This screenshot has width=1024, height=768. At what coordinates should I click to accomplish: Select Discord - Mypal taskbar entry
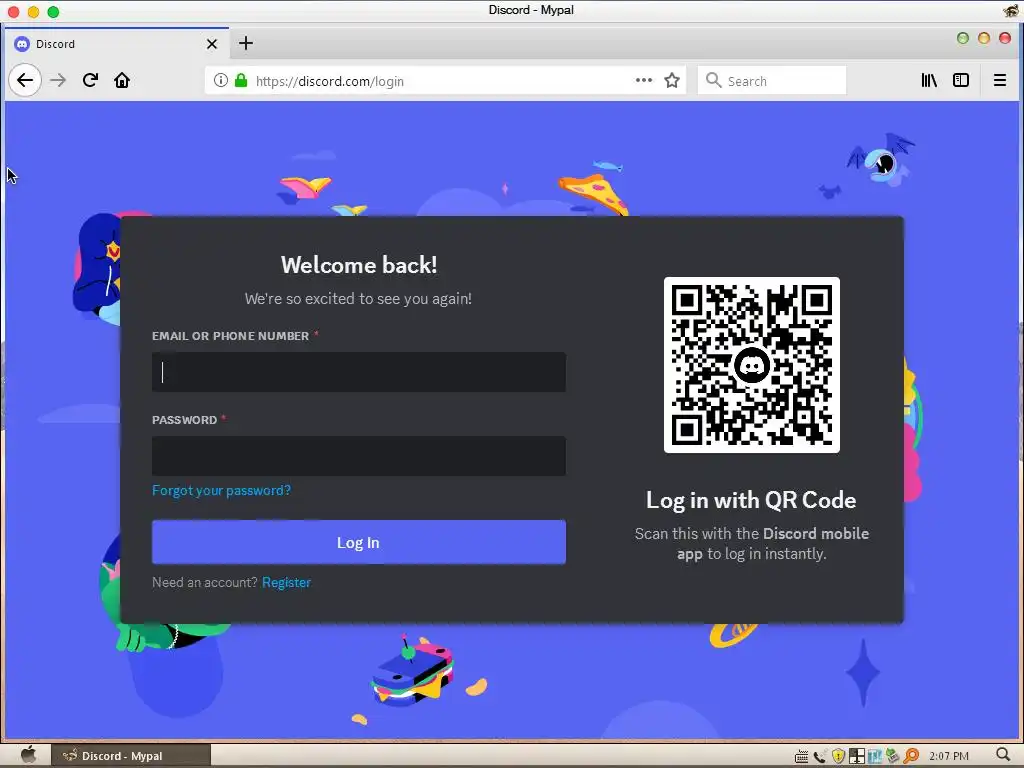(x=131, y=756)
